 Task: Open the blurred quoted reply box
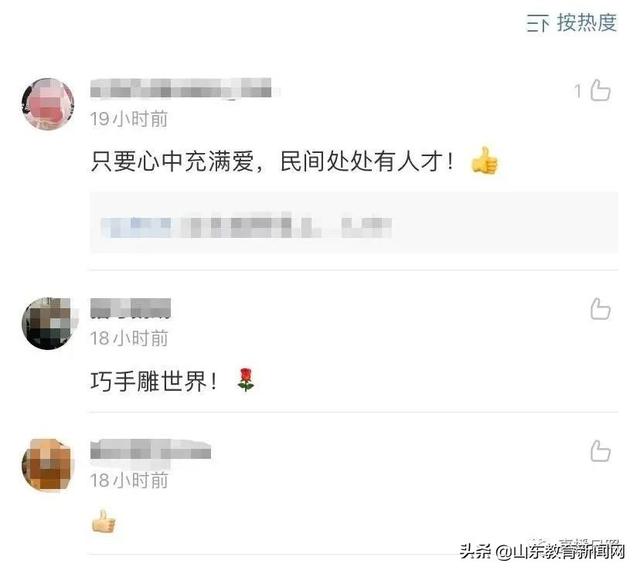354,222
